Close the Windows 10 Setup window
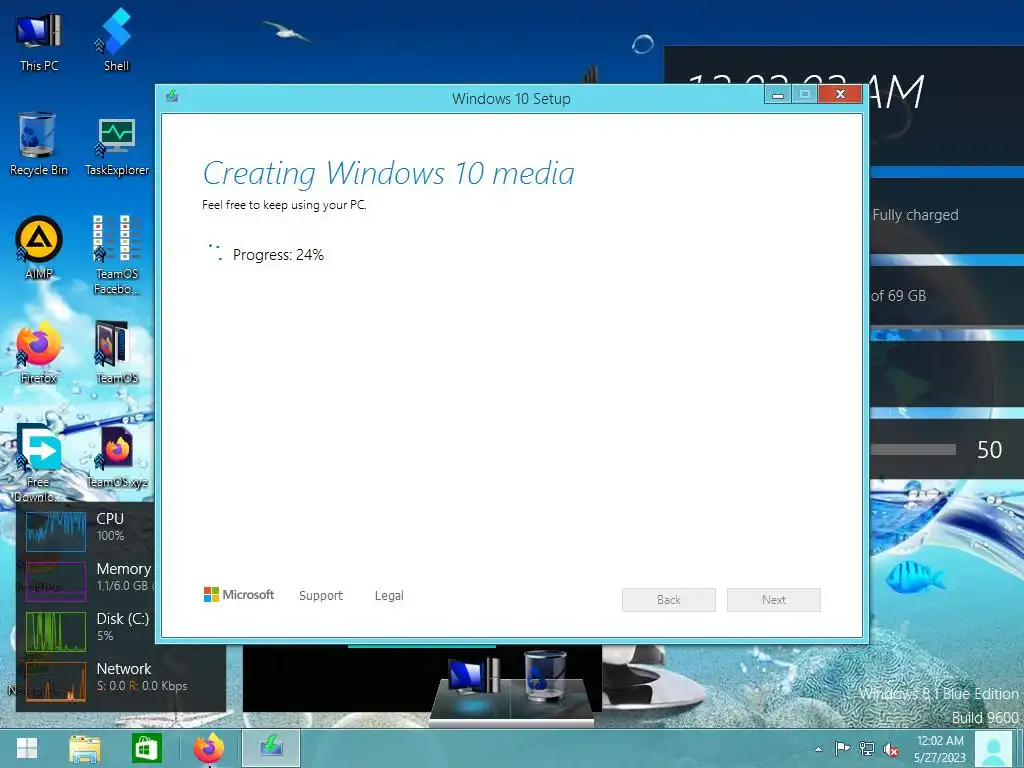 [x=840, y=95]
